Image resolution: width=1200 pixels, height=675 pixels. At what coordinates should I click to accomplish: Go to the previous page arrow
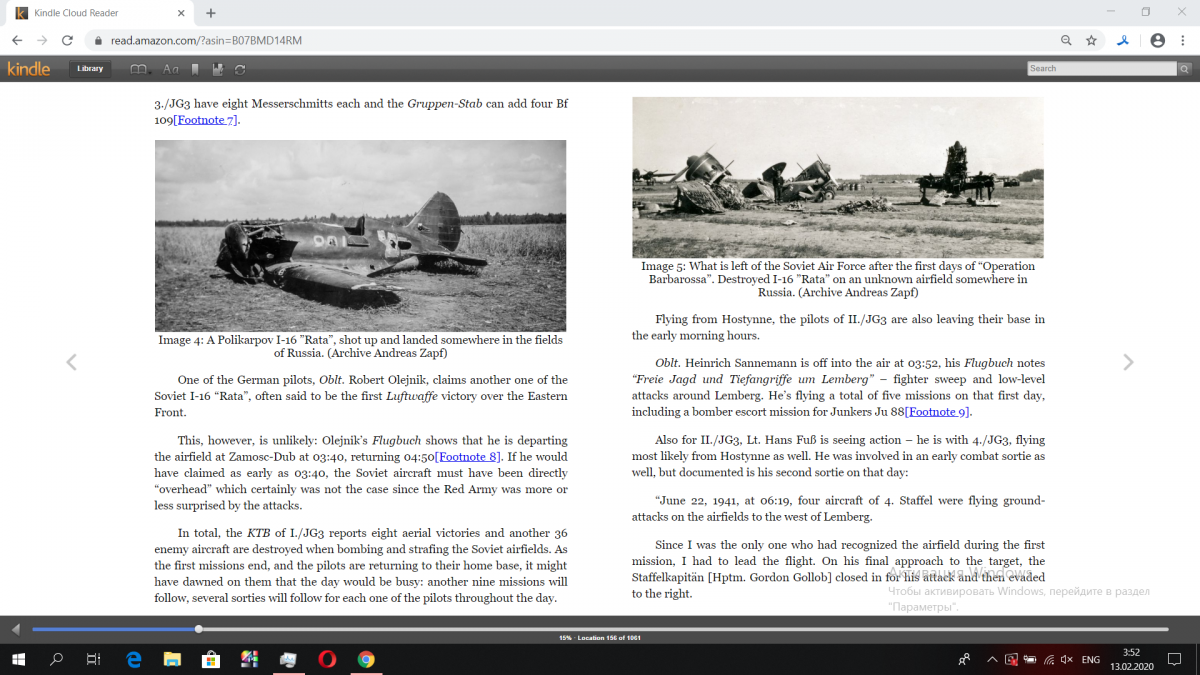[71, 362]
